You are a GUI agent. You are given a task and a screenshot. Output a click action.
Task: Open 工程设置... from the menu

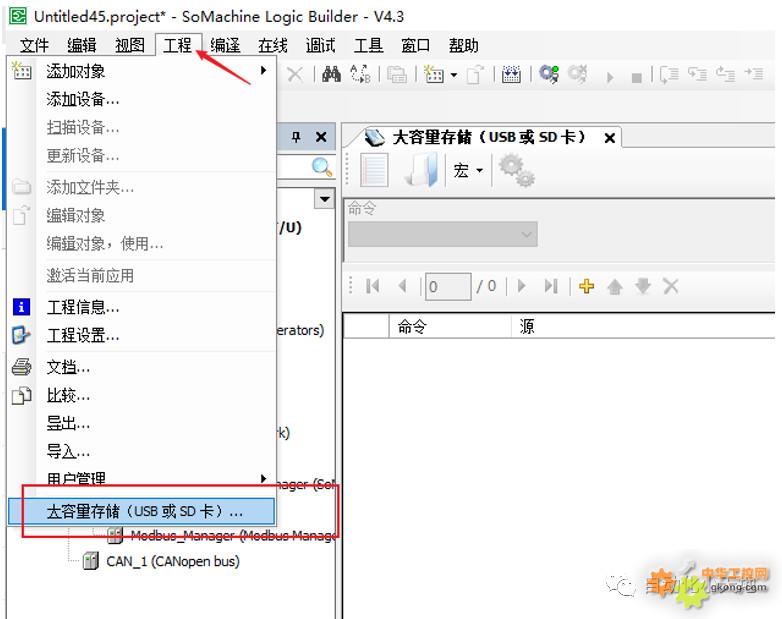[142, 335]
